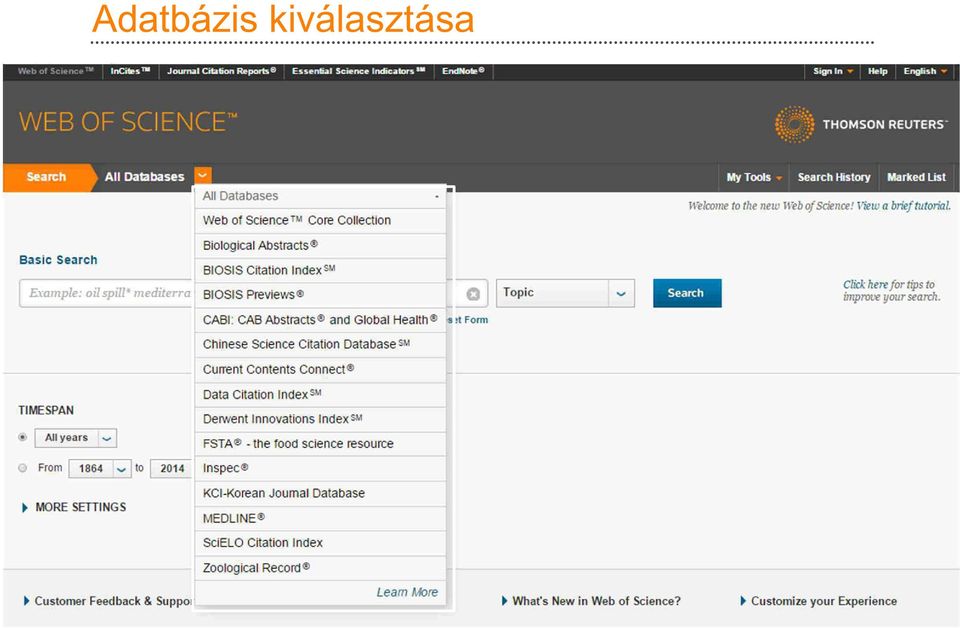Screen dimensions: 960x628
Task: Open EndNote from top bar
Action: point(463,71)
